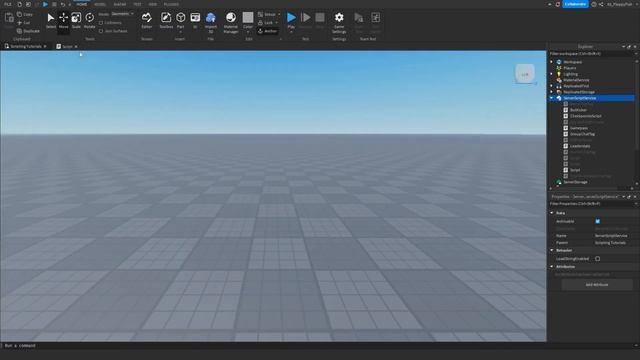Image resolution: width=640 pixels, height=360 pixels.
Task: Click the New file icon in the title bar
Action: coord(19,4)
